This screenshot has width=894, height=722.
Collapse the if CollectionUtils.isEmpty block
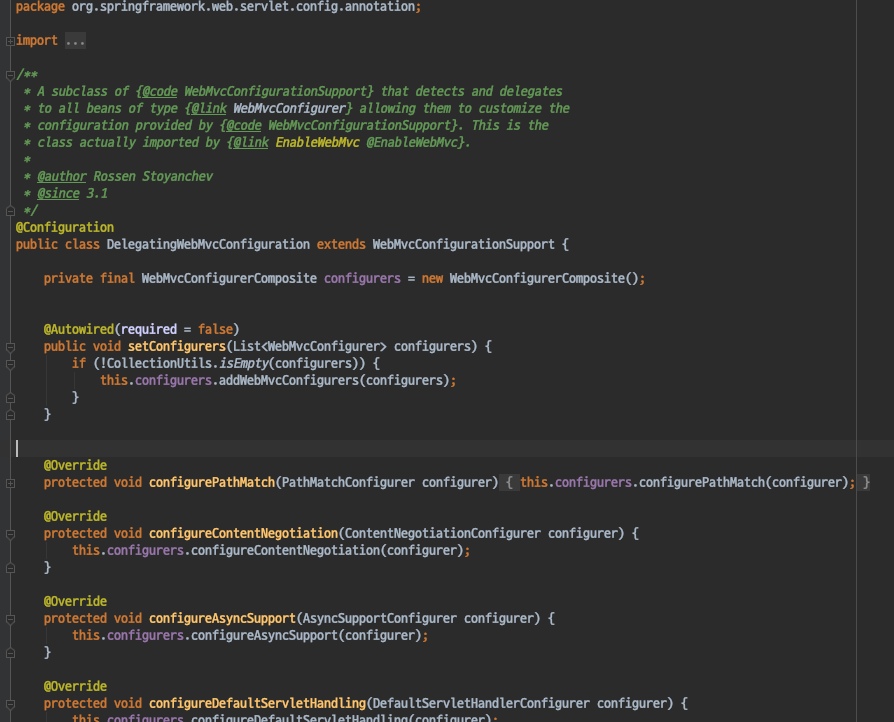(x=10, y=364)
